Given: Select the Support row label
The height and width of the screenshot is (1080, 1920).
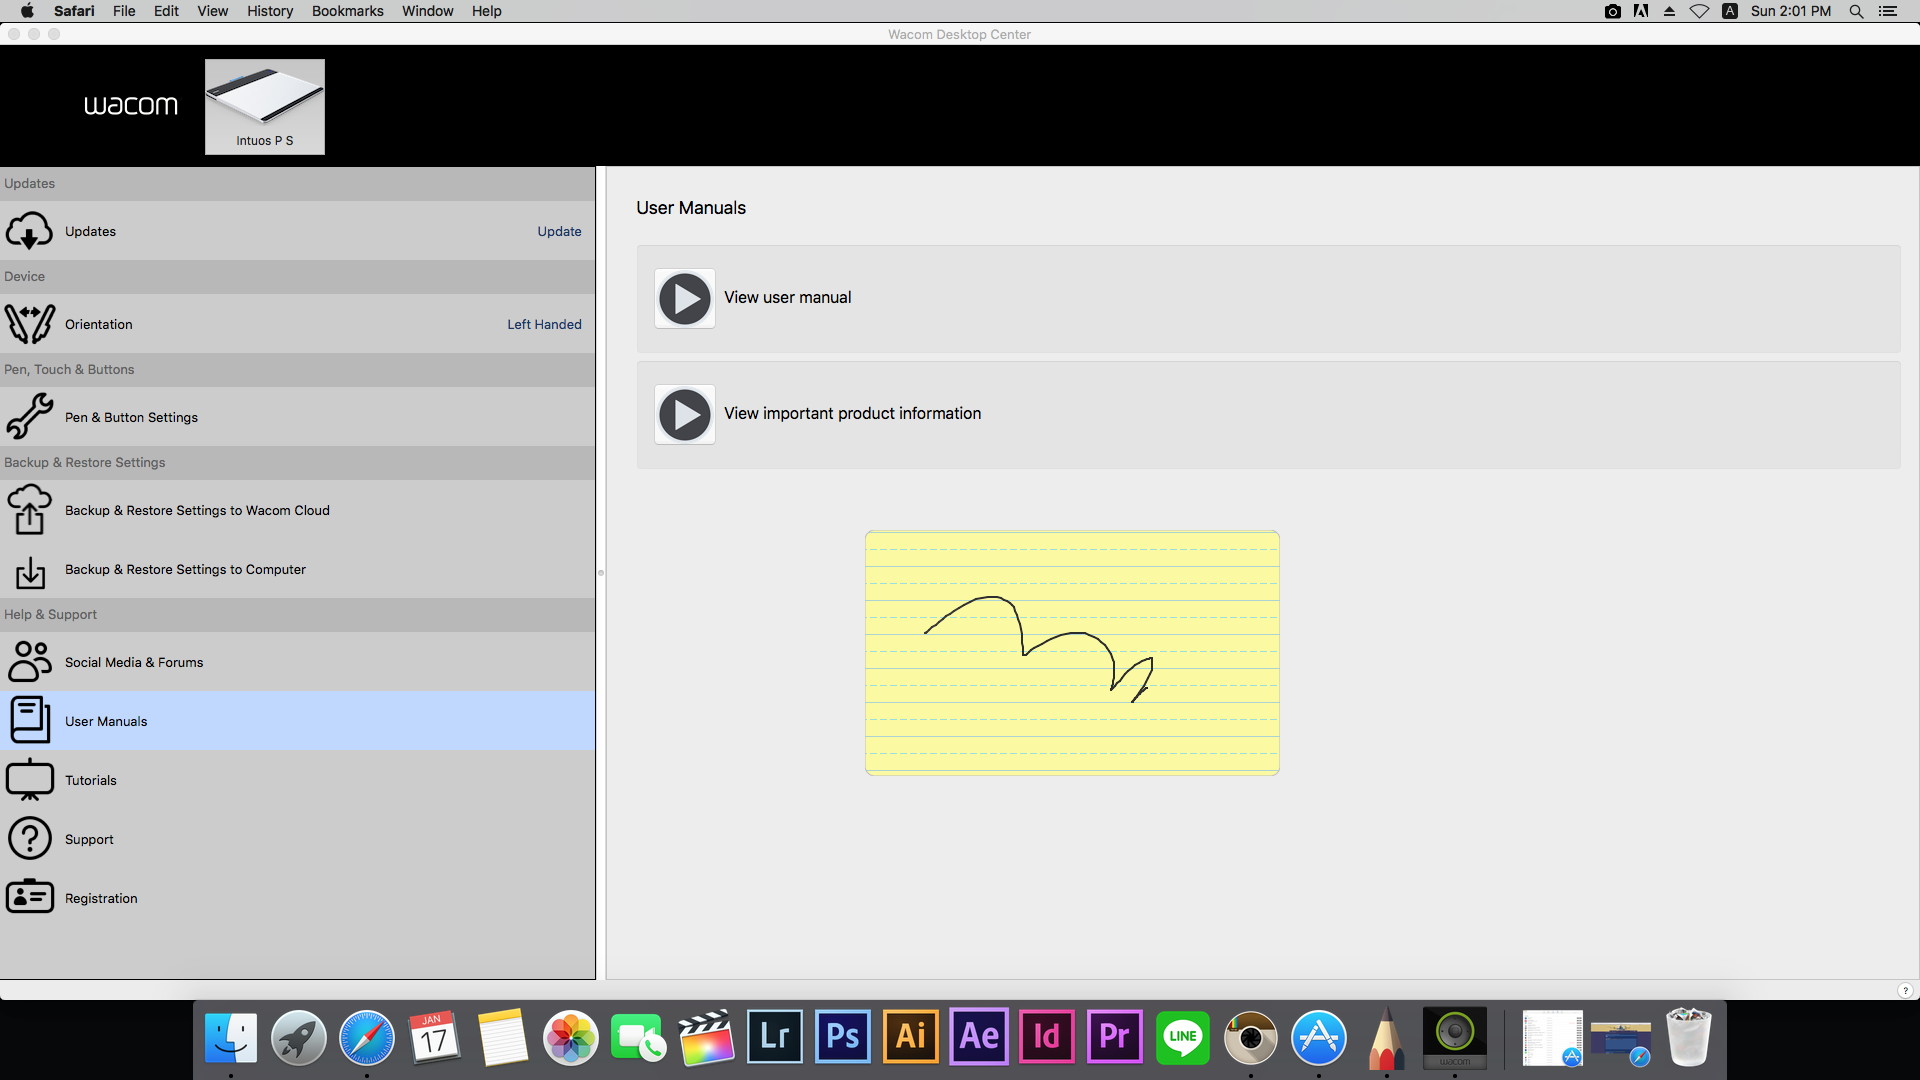Looking at the screenshot, I should point(89,839).
